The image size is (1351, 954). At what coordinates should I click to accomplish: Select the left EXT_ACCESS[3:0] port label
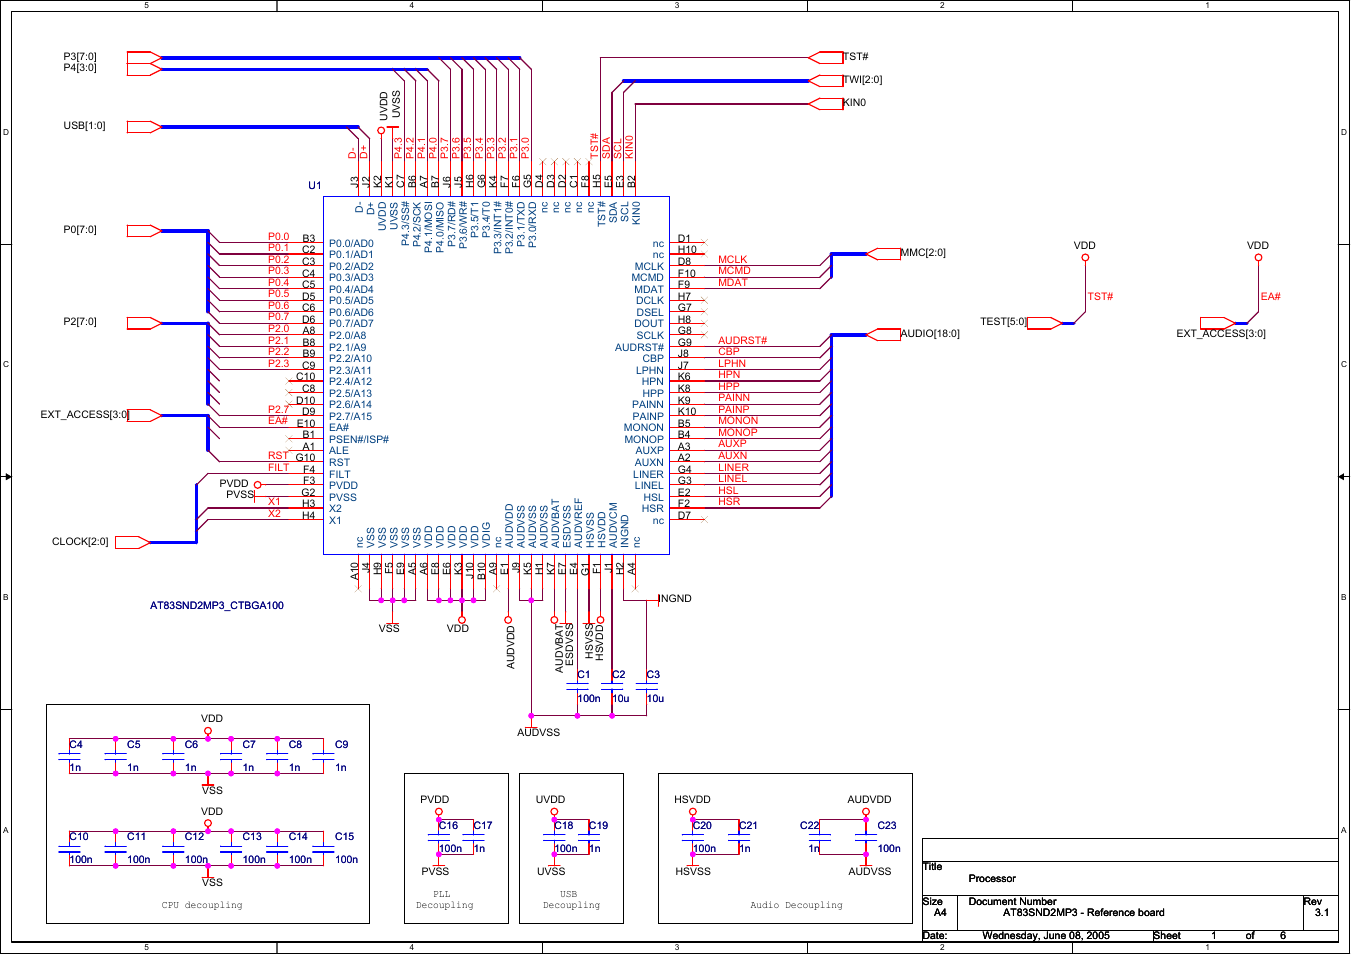point(84,415)
